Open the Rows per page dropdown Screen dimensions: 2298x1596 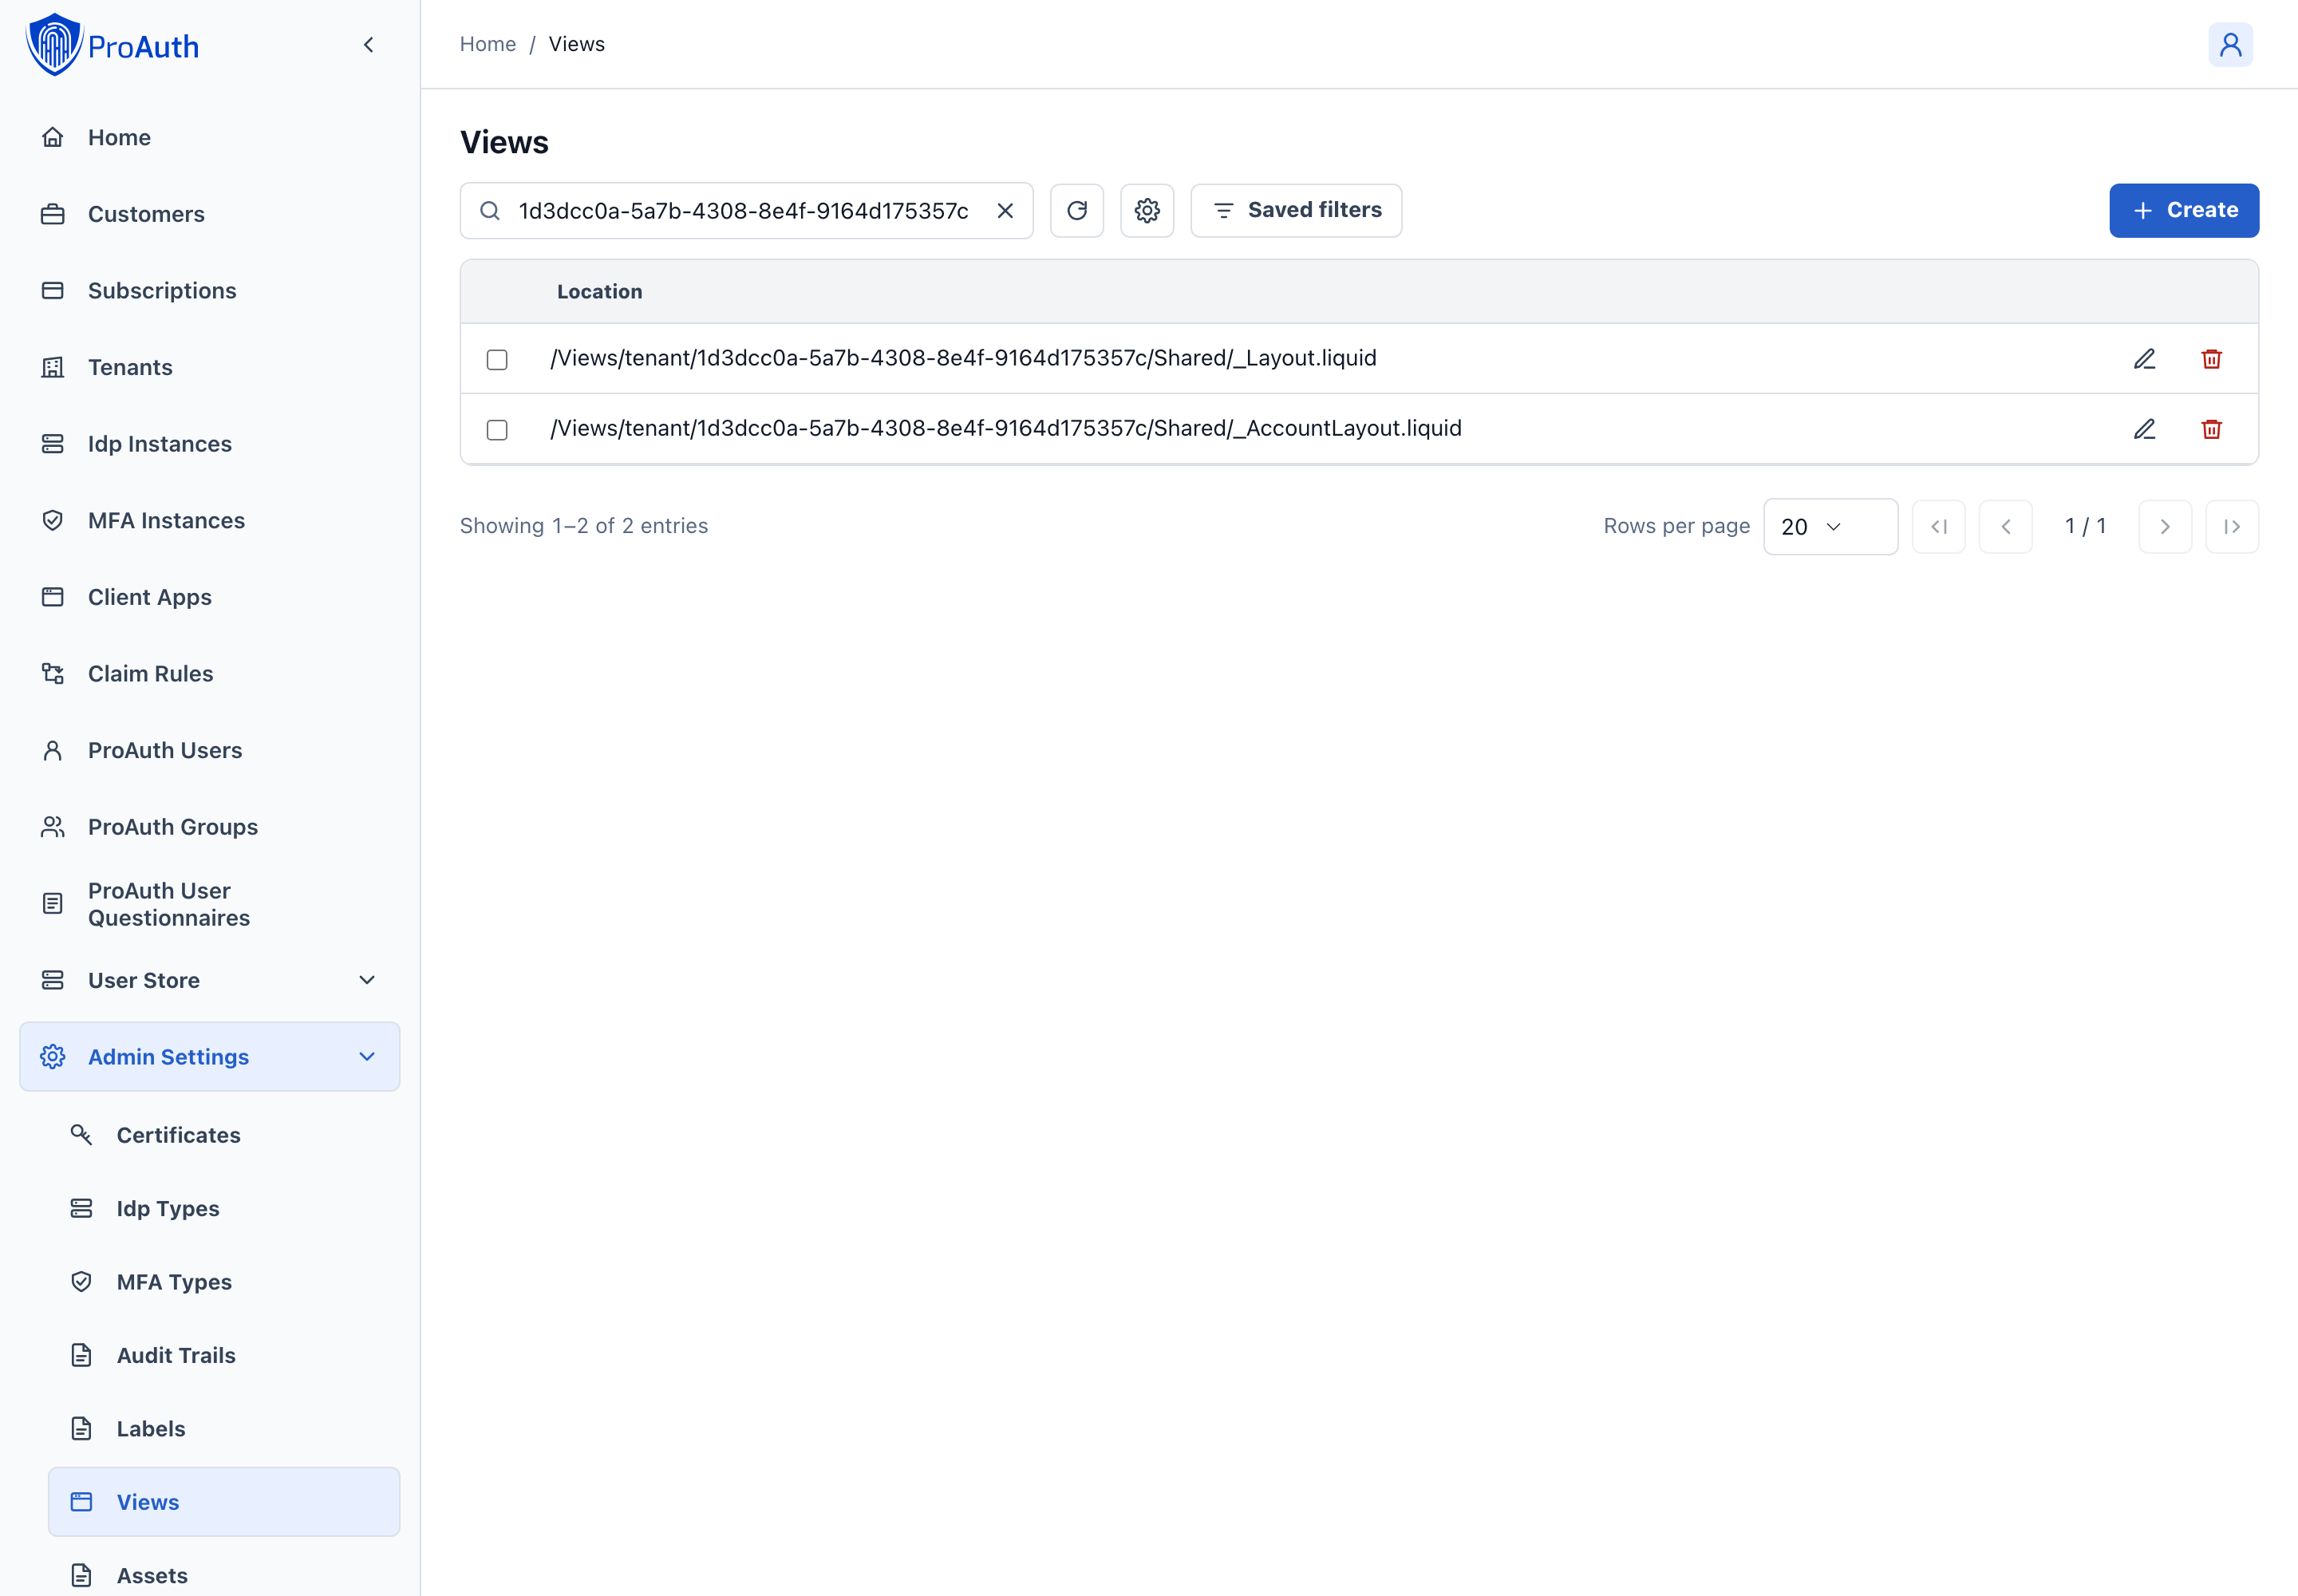[x=1830, y=527]
